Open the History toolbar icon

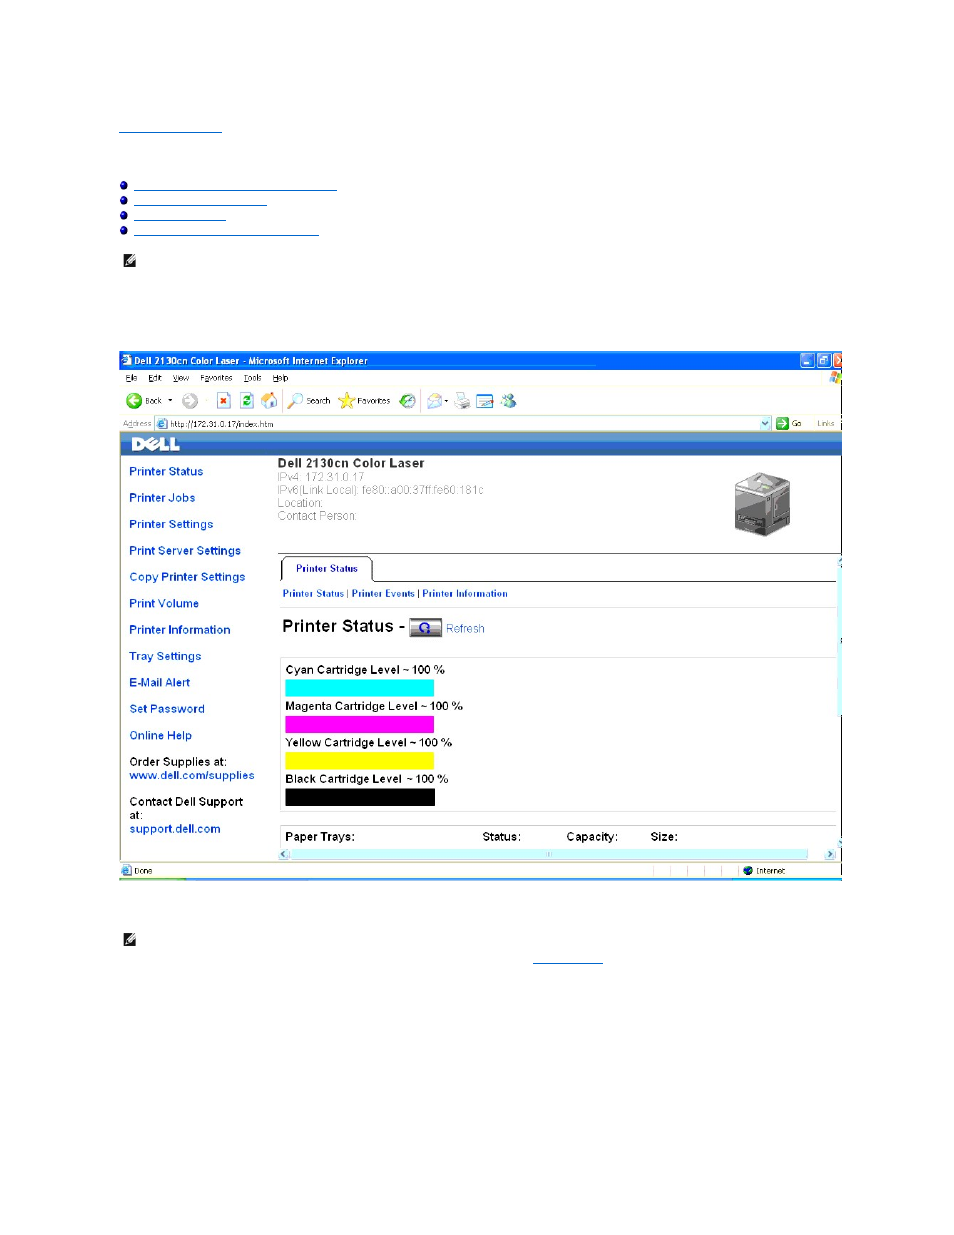click(x=408, y=401)
